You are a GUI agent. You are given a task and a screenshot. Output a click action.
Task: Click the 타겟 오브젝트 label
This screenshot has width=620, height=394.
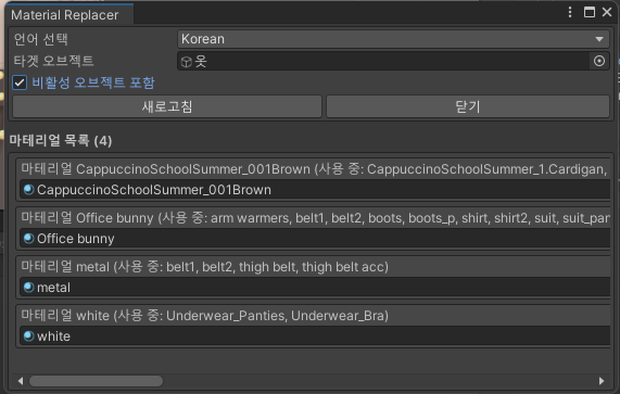[53, 61]
